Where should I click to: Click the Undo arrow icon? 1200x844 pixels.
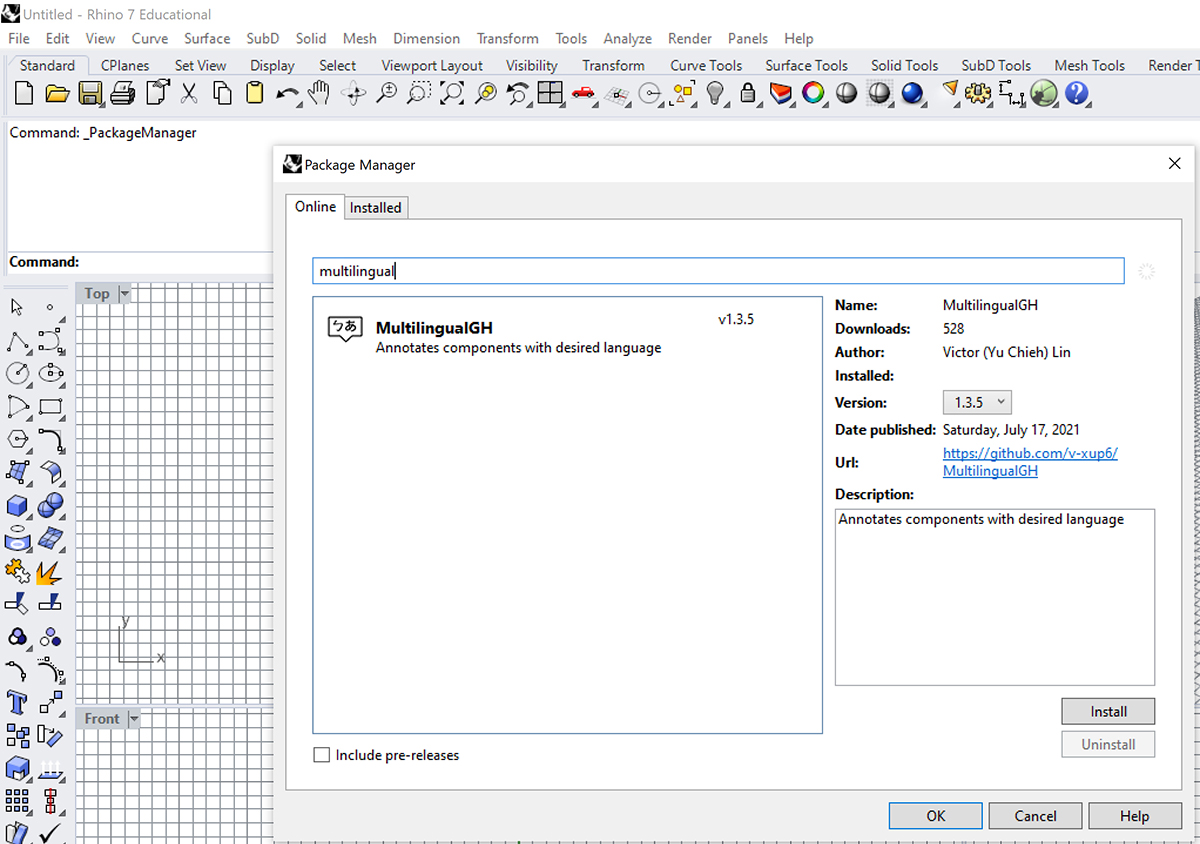(x=287, y=94)
